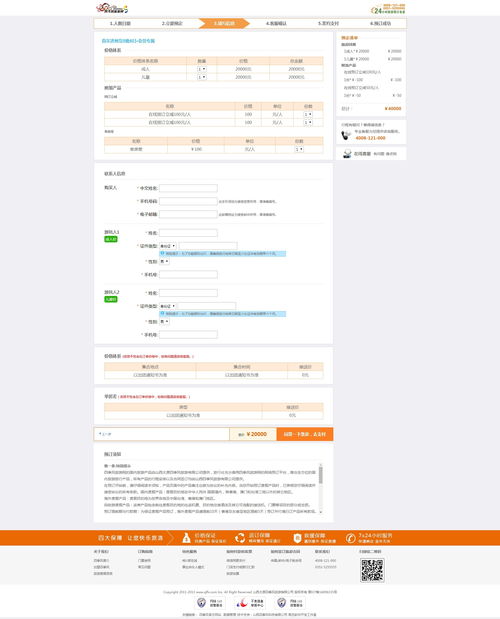Go to step 4 in progress bar
Image resolution: width=500 pixels, height=619 pixels.
[276, 23]
